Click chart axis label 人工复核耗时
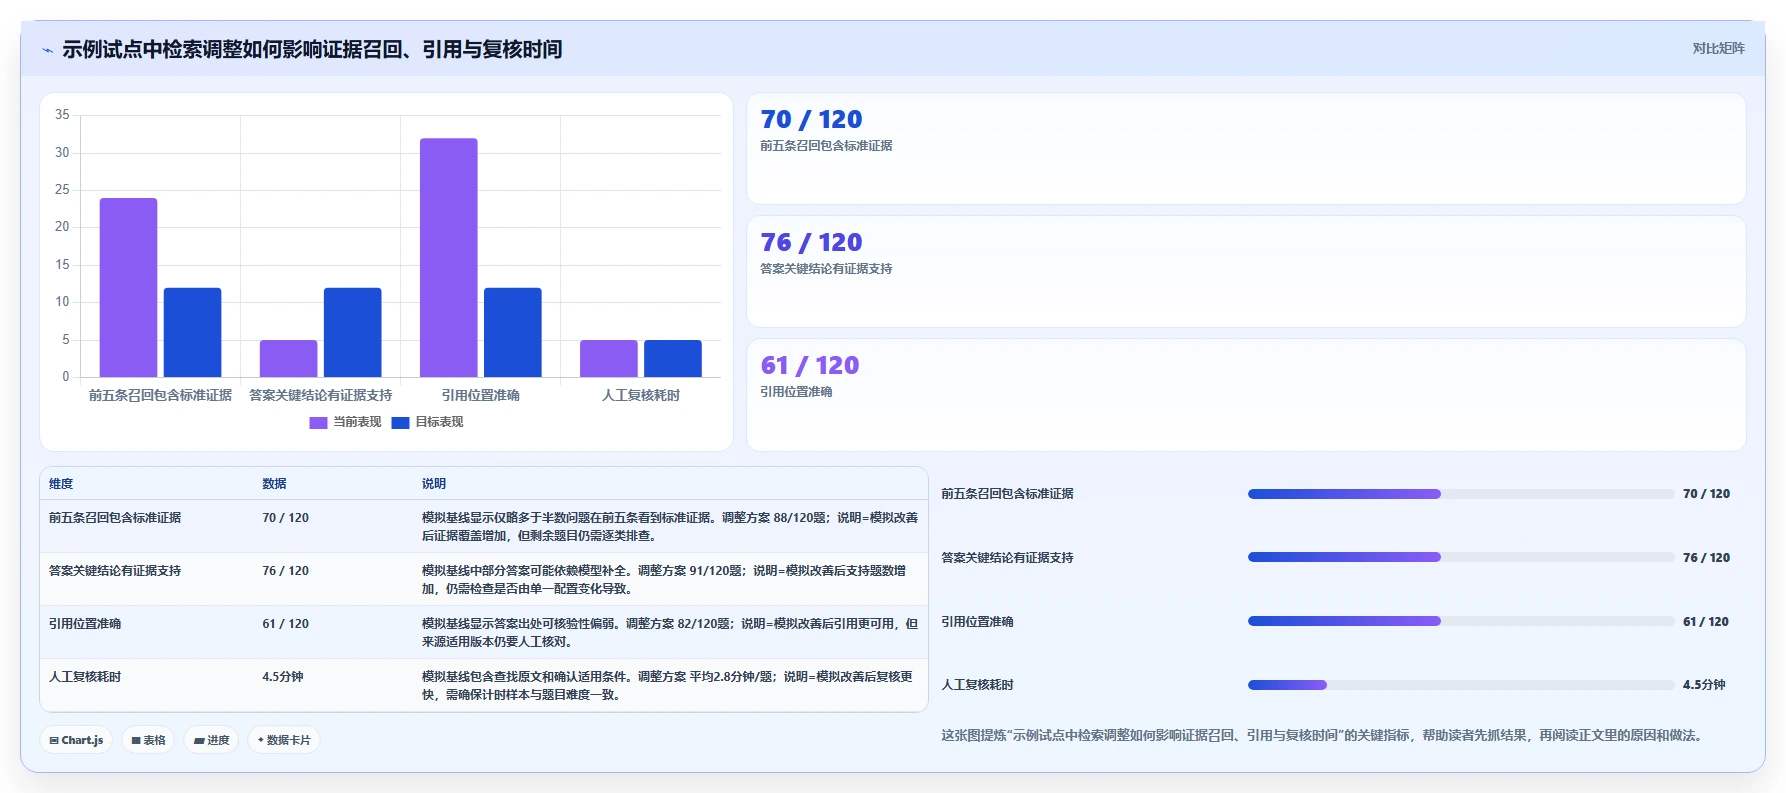This screenshot has height=793, width=1786. tap(640, 395)
